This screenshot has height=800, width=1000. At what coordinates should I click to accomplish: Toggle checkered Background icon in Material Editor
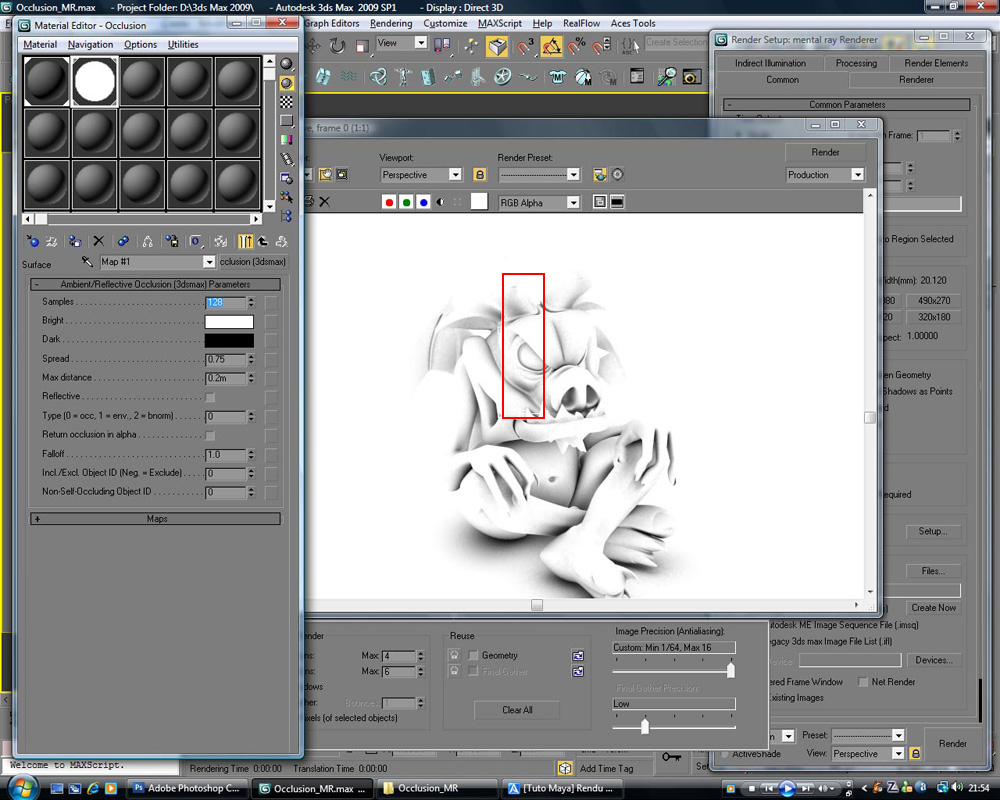(287, 101)
